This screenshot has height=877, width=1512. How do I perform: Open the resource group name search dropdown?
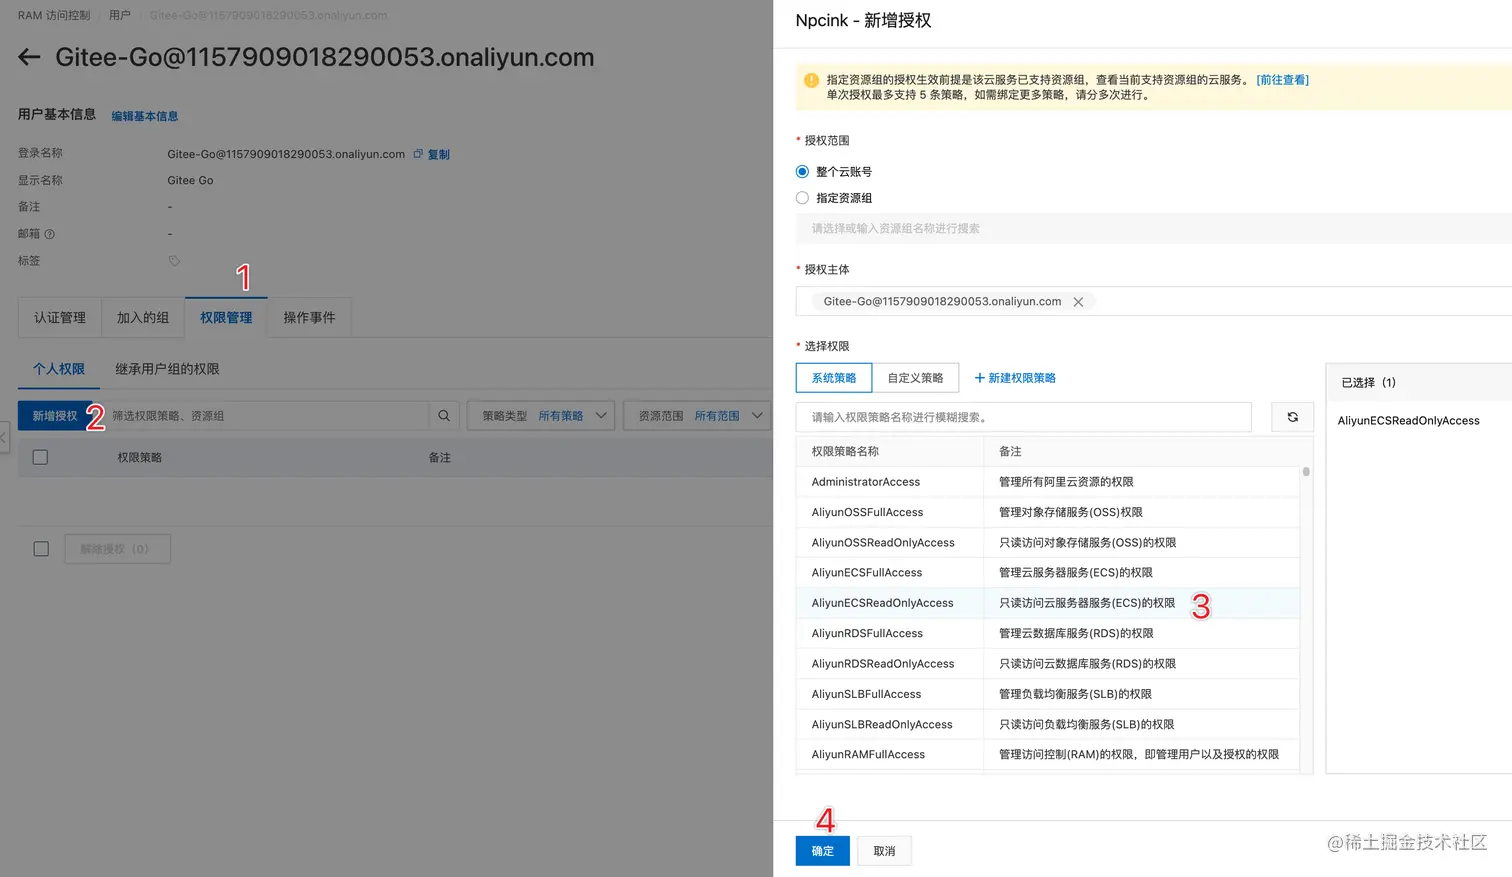1154,229
